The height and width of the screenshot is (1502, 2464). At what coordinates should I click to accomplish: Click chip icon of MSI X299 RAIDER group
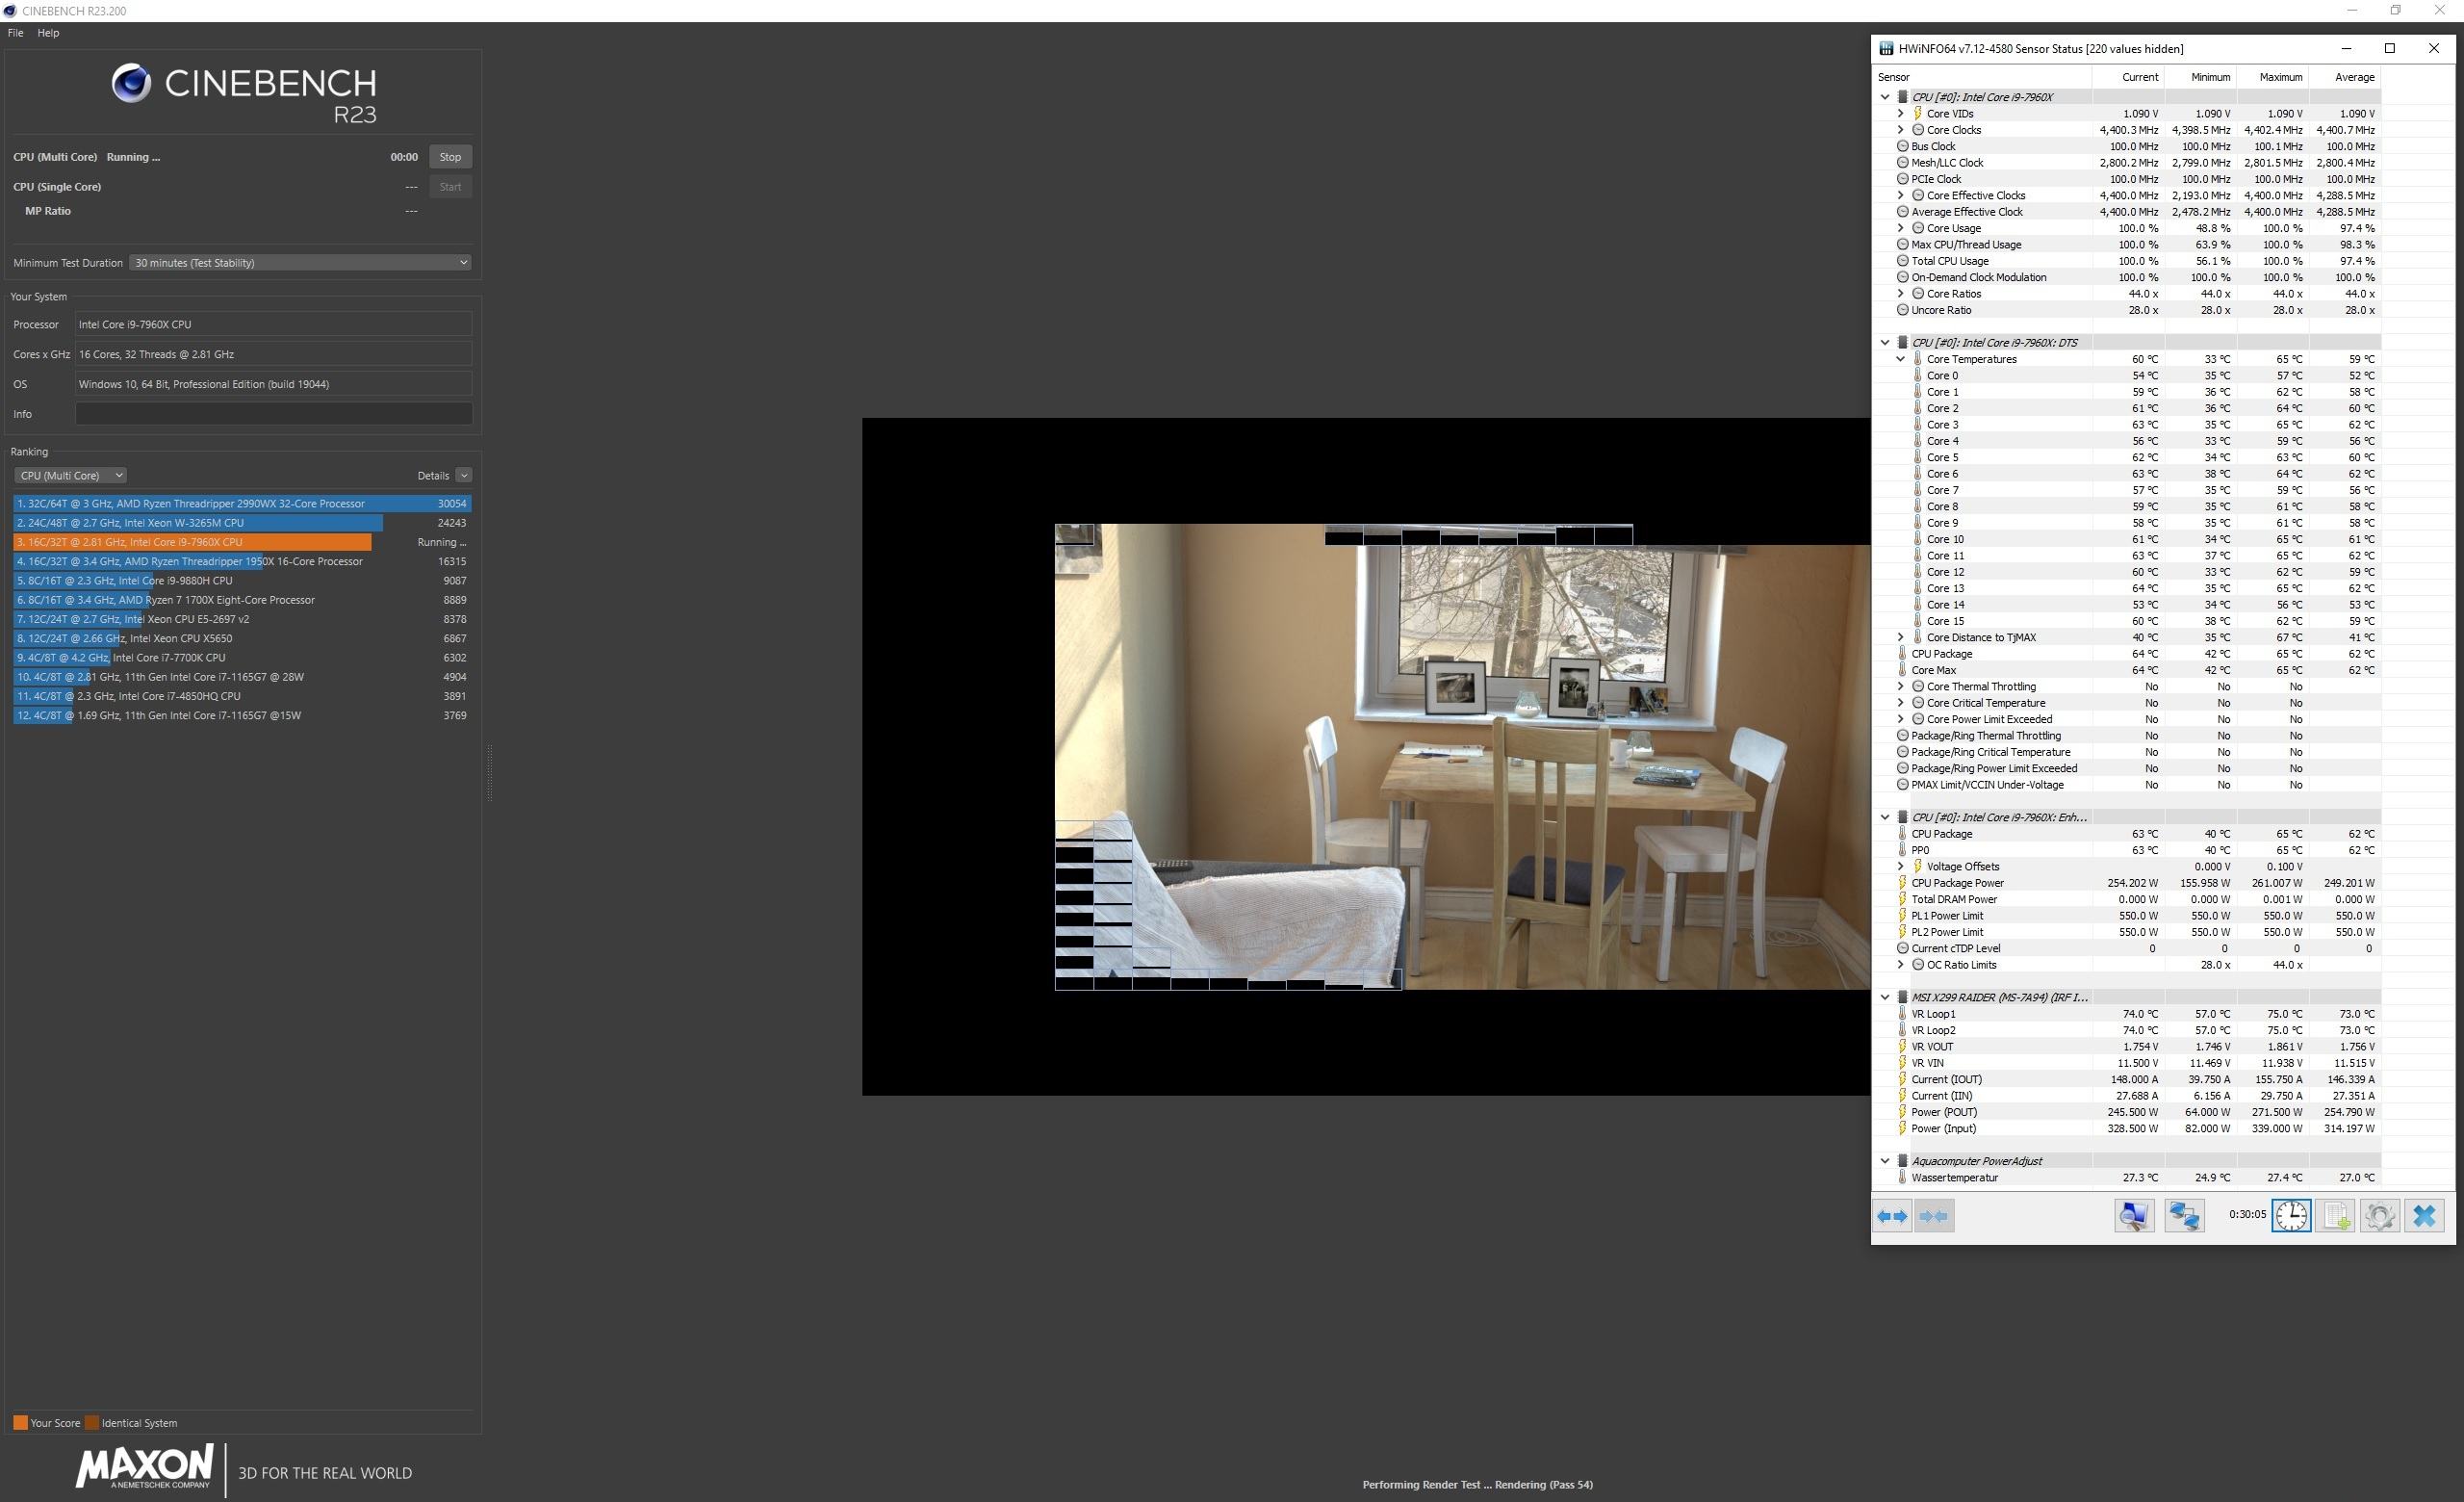pyautogui.click(x=1903, y=997)
